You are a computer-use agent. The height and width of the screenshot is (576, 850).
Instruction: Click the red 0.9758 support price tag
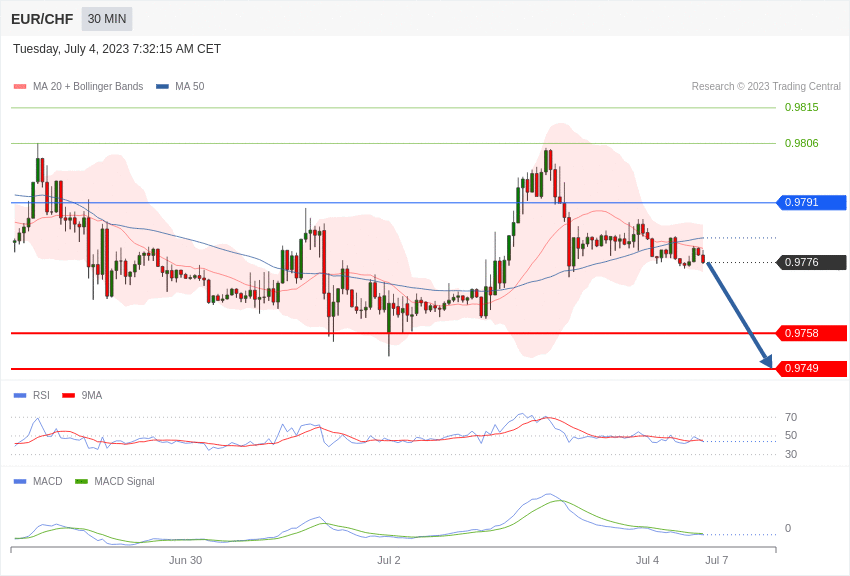pyautogui.click(x=812, y=333)
